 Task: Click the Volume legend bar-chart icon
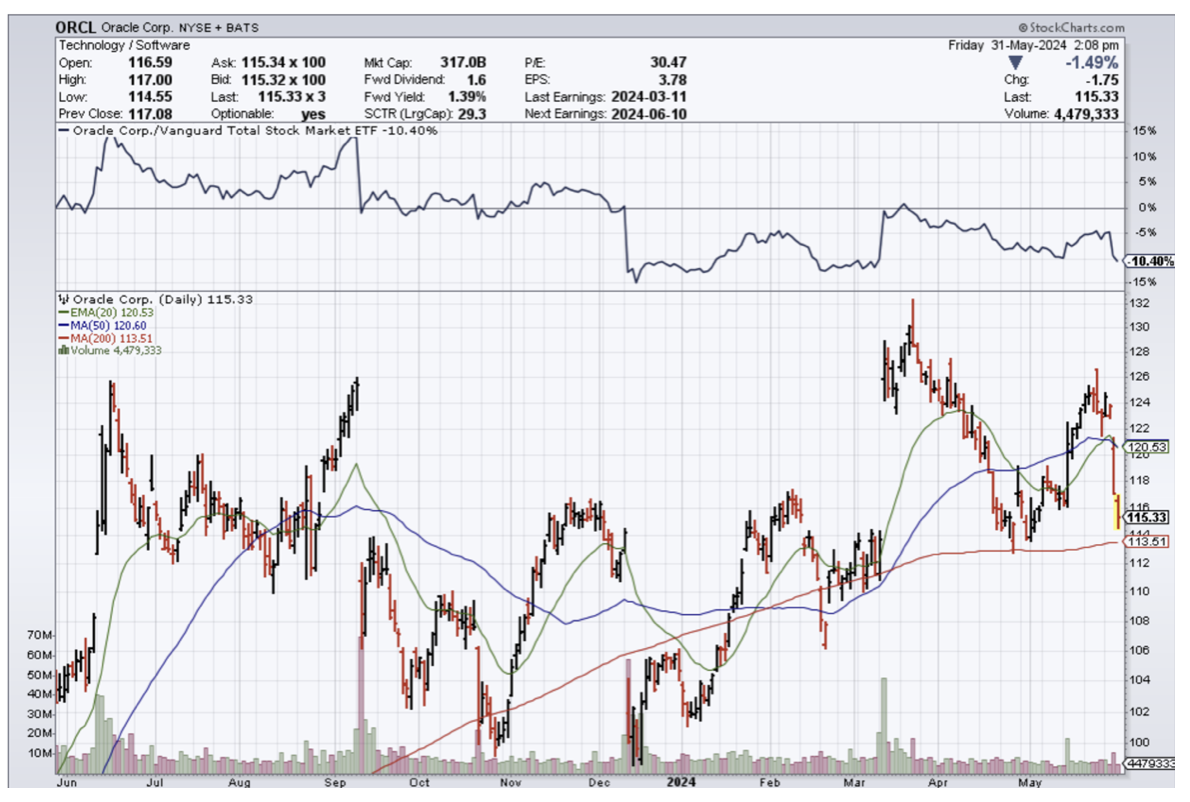[x=64, y=351]
